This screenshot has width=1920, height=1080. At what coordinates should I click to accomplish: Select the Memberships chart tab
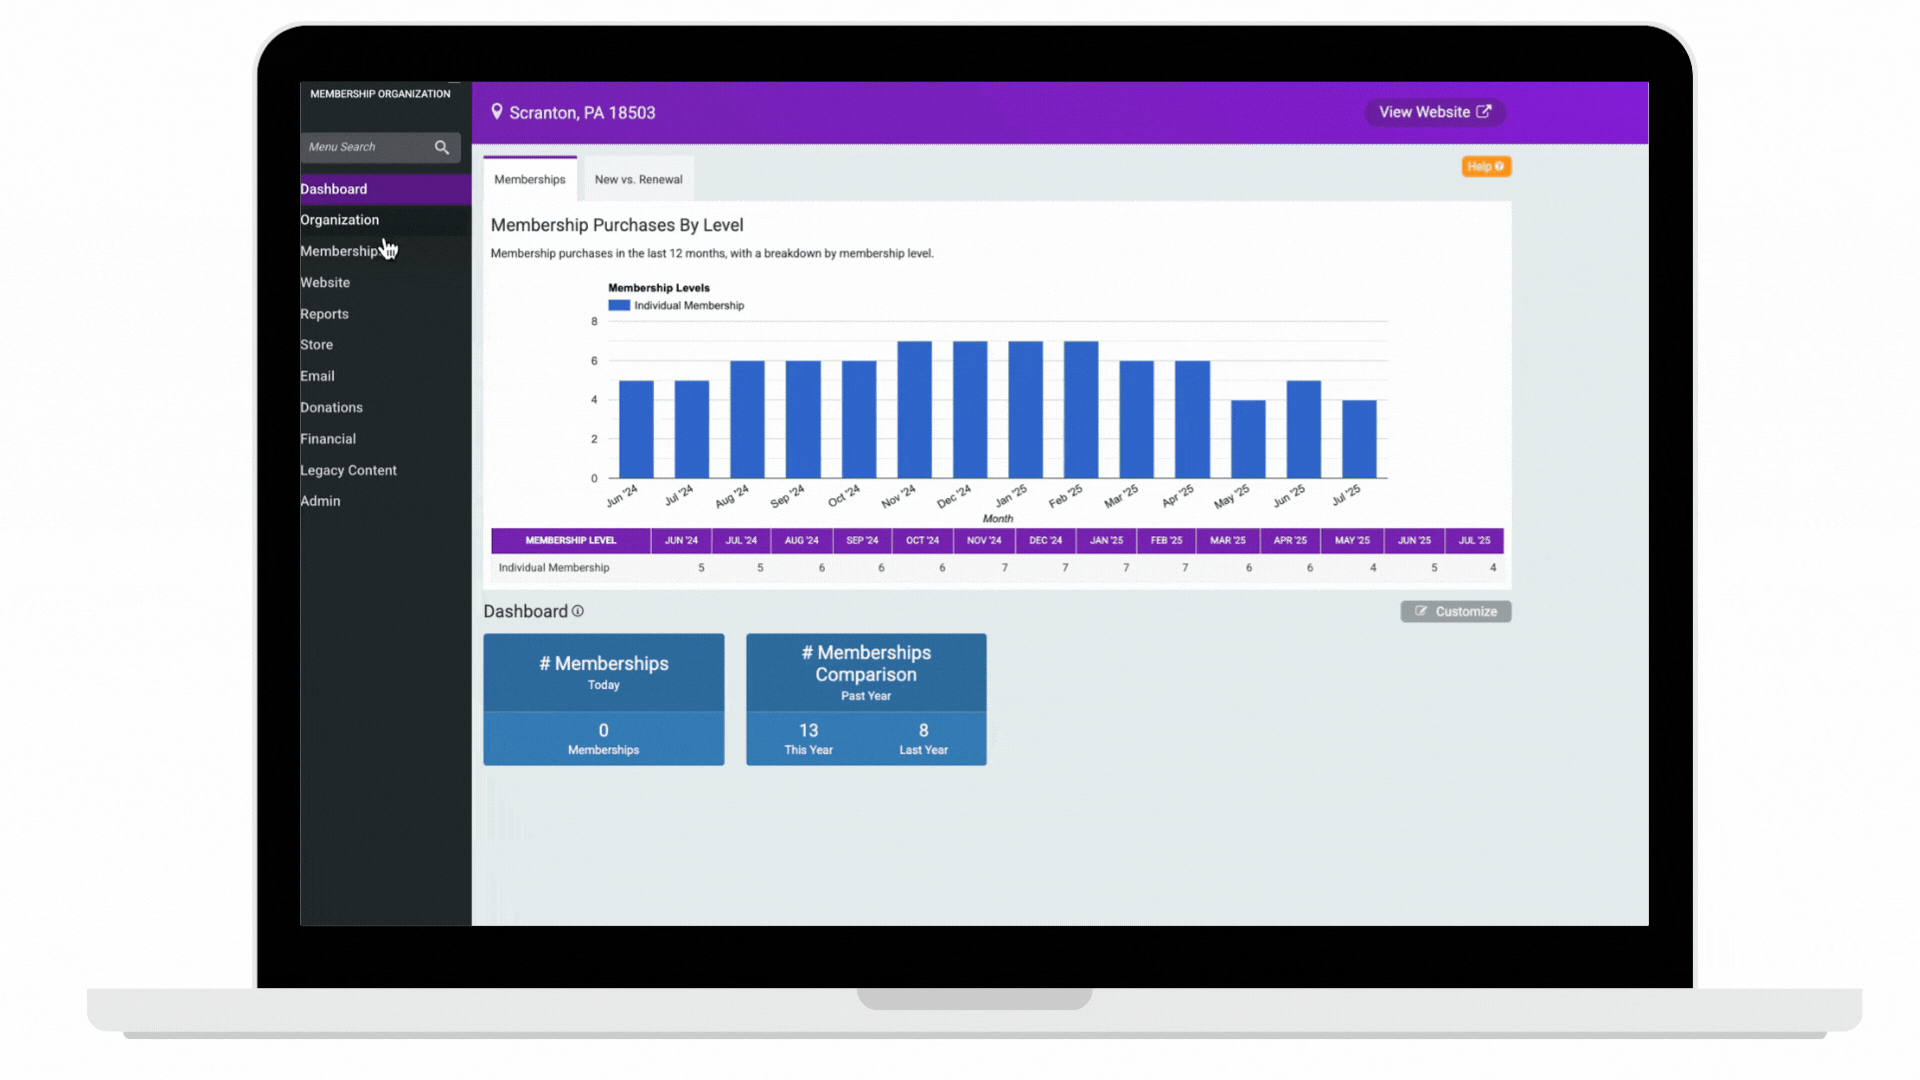tap(529, 180)
